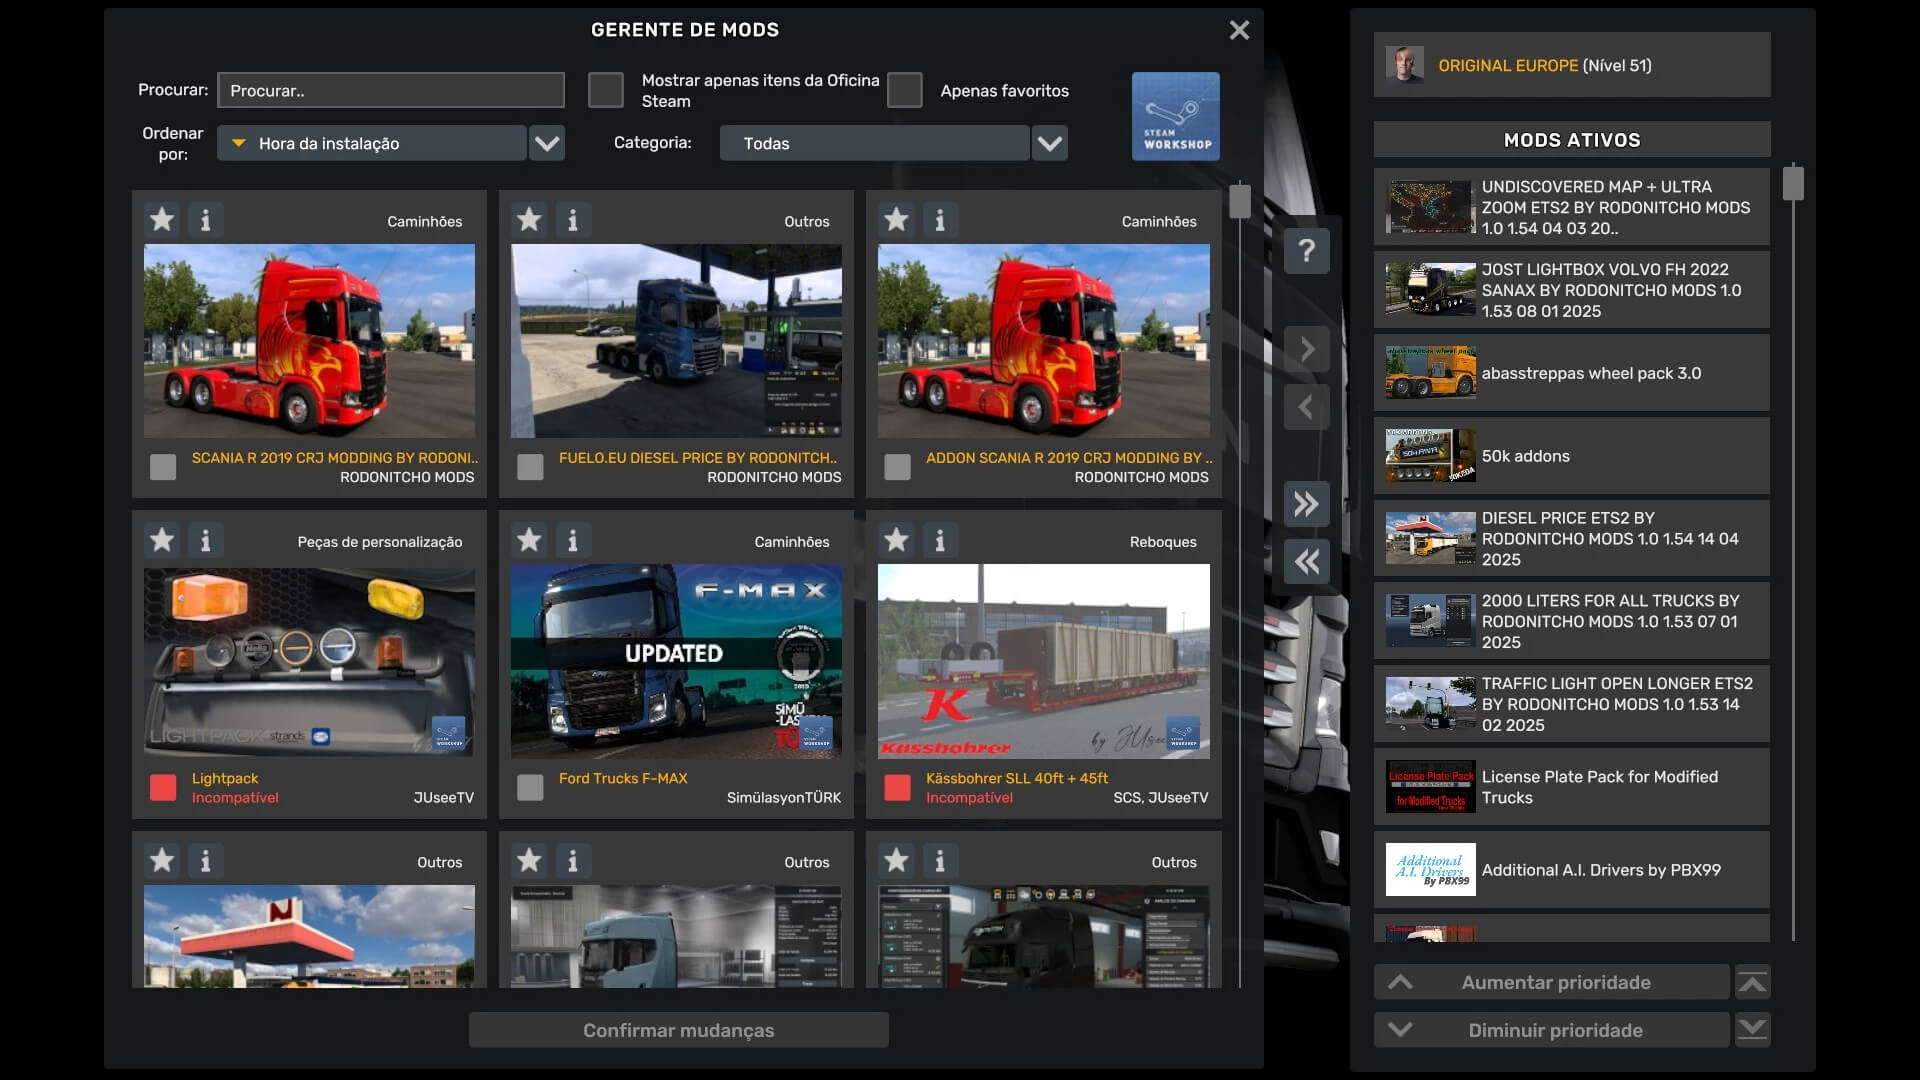Click single right arrow to activate mod
The height and width of the screenshot is (1080, 1920).
pos(1306,349)
